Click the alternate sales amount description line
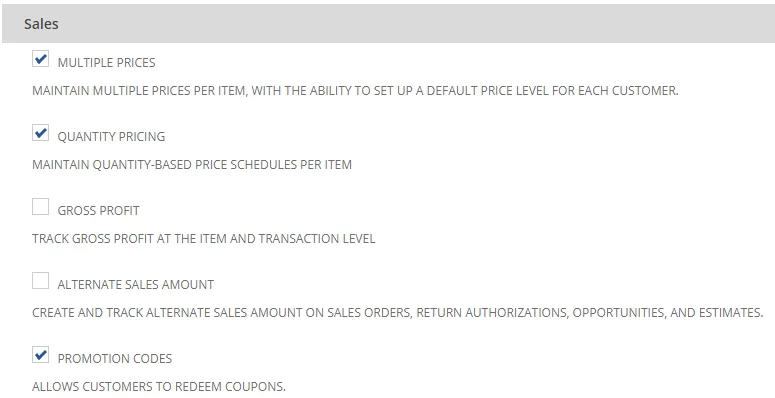This screenshot has width=775, height=398. [x=397, y=313]
